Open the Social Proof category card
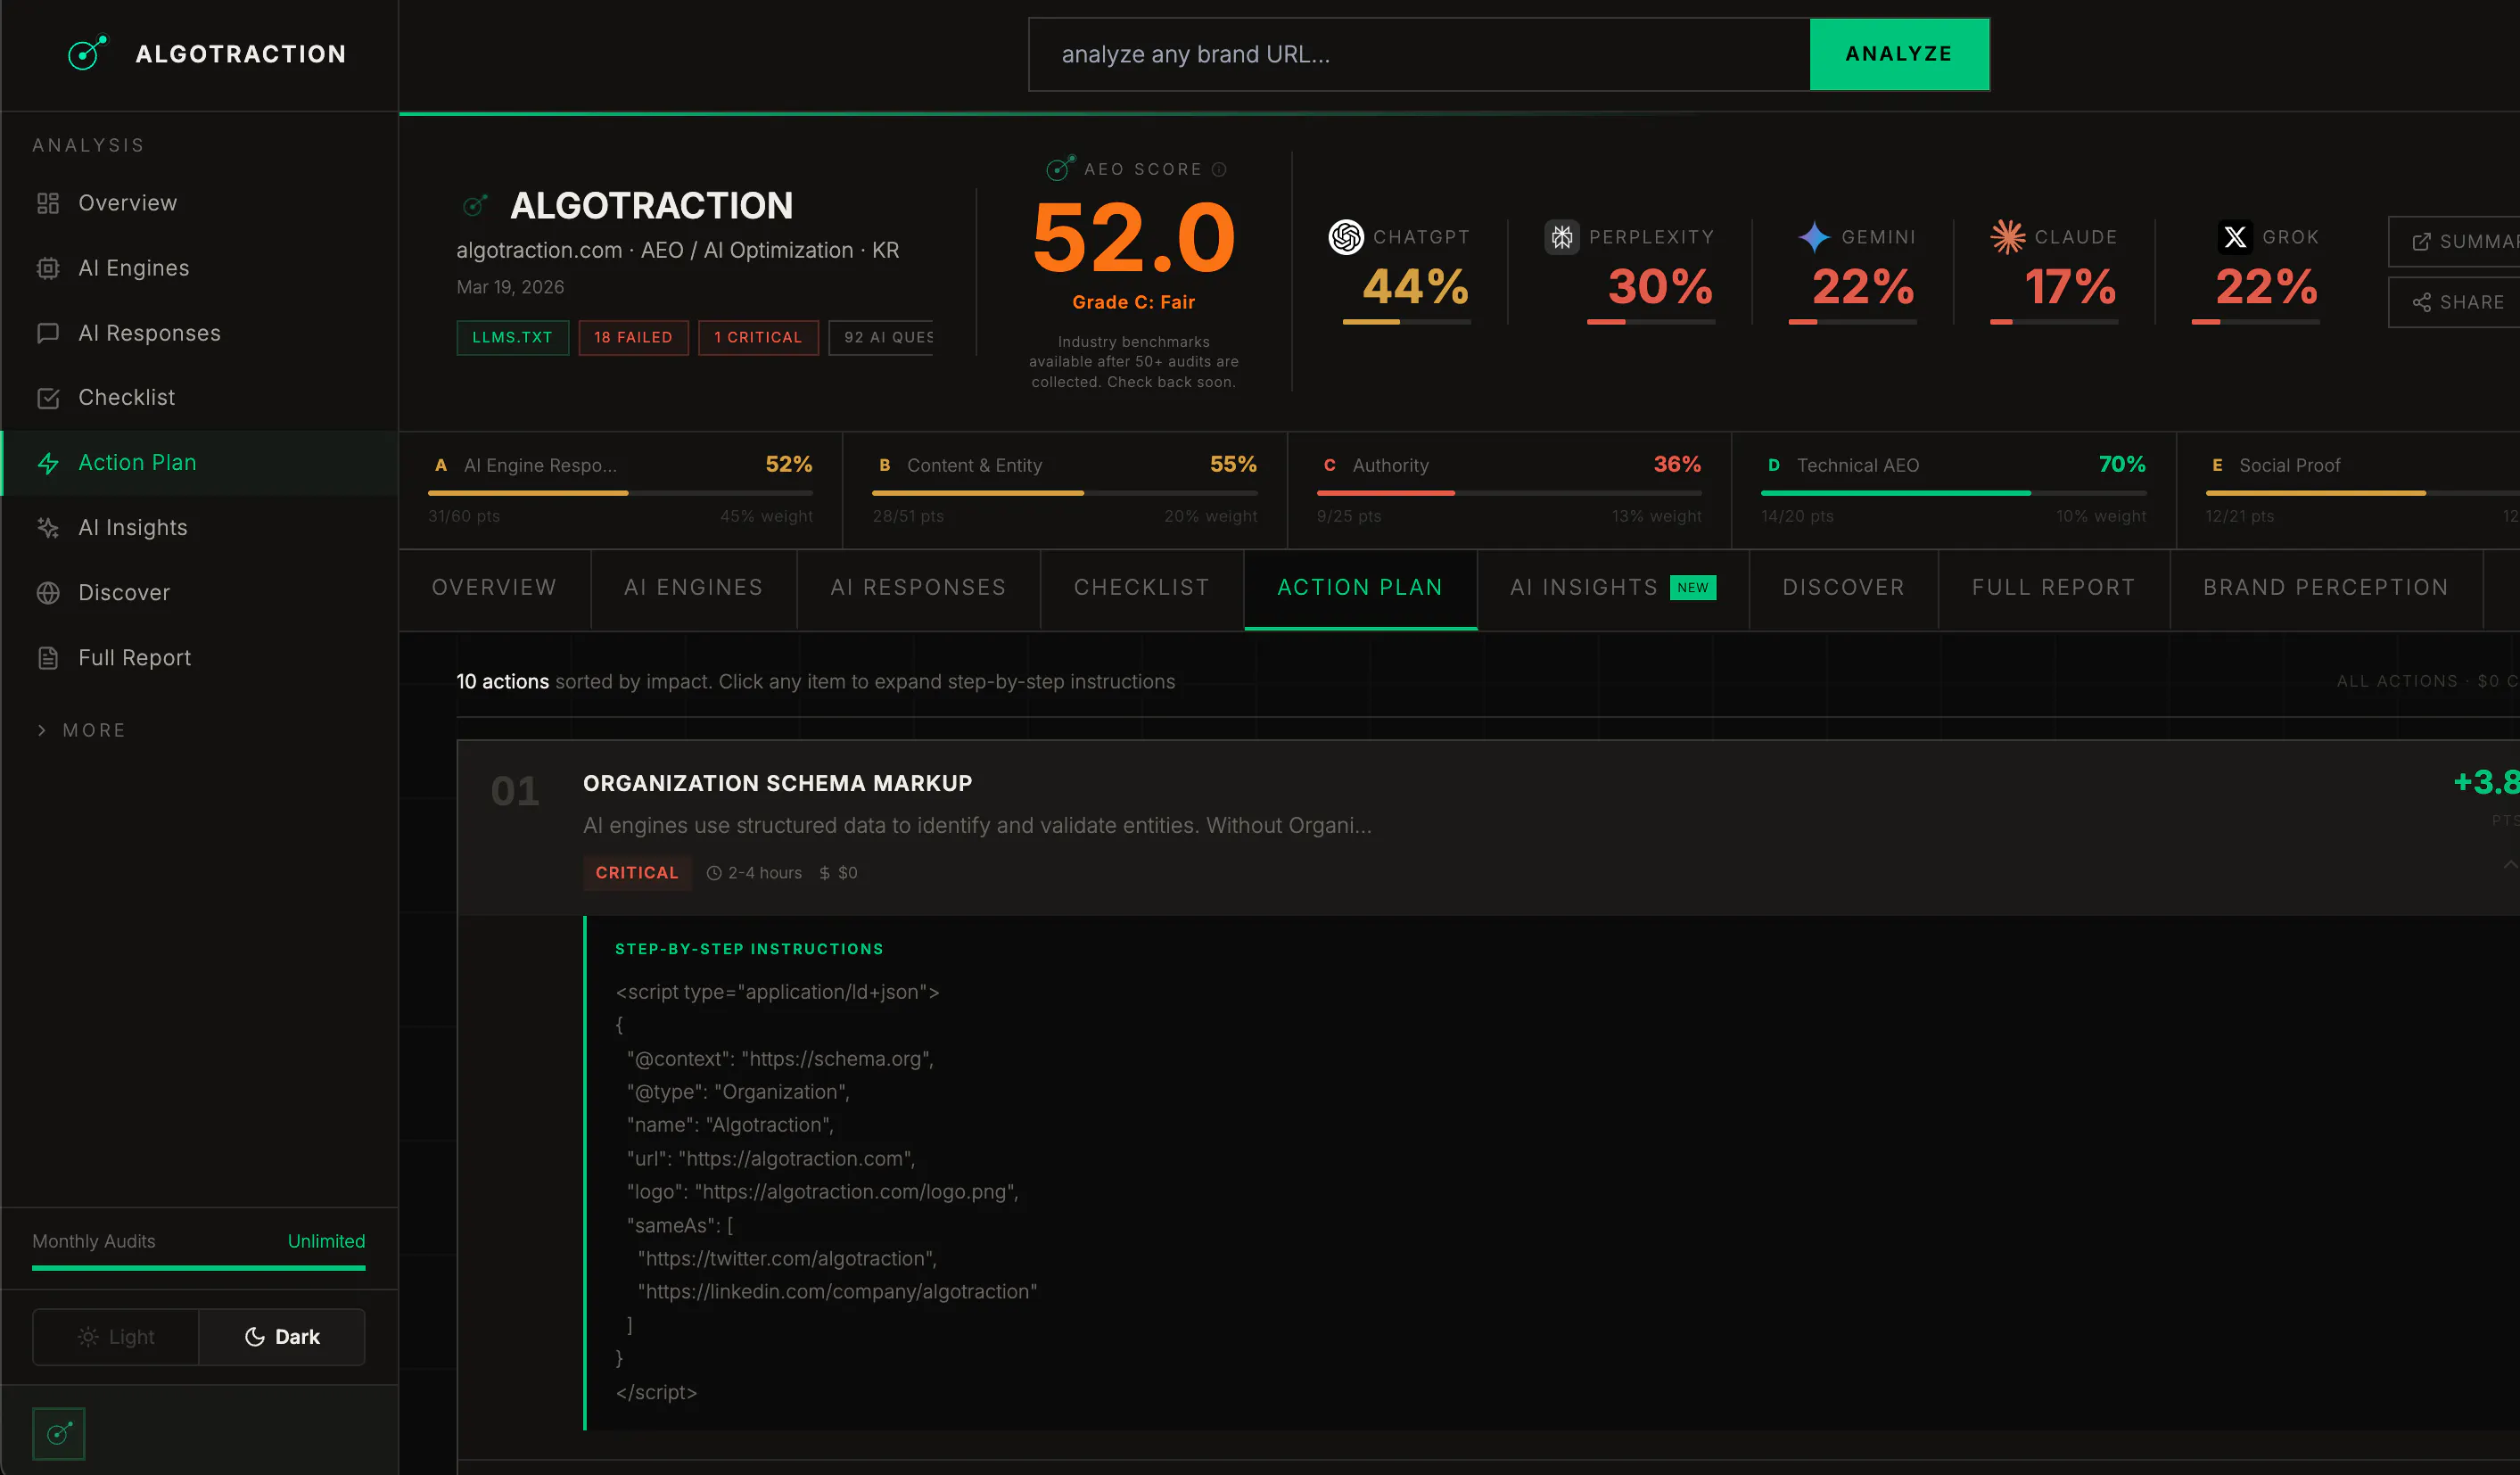 tap(2349, 490)
